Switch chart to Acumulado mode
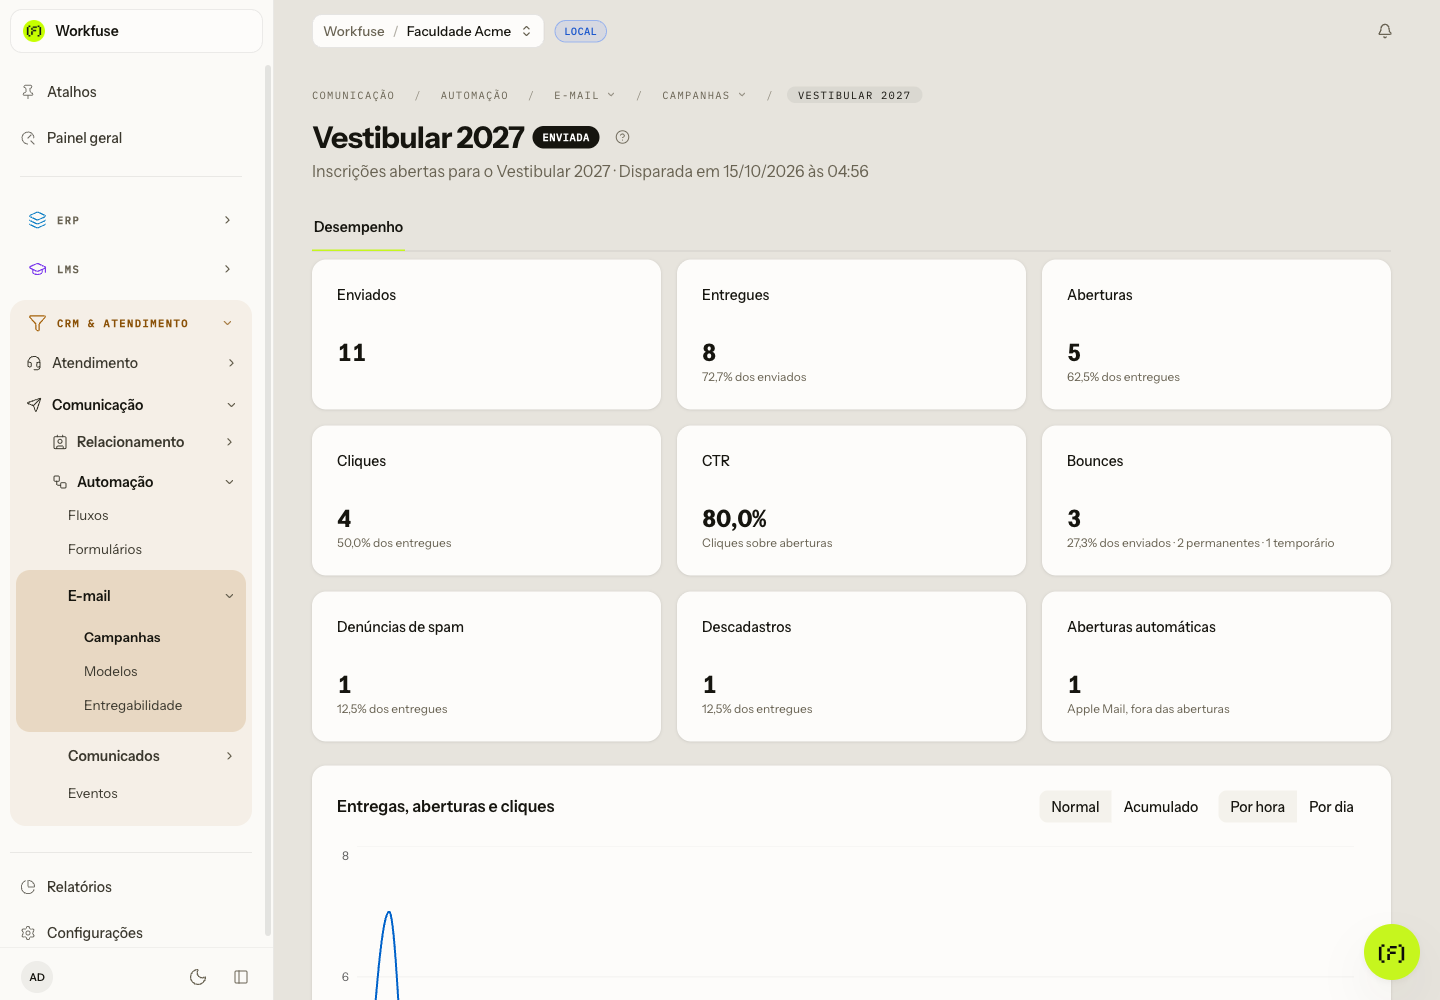 coord(1161,807)
